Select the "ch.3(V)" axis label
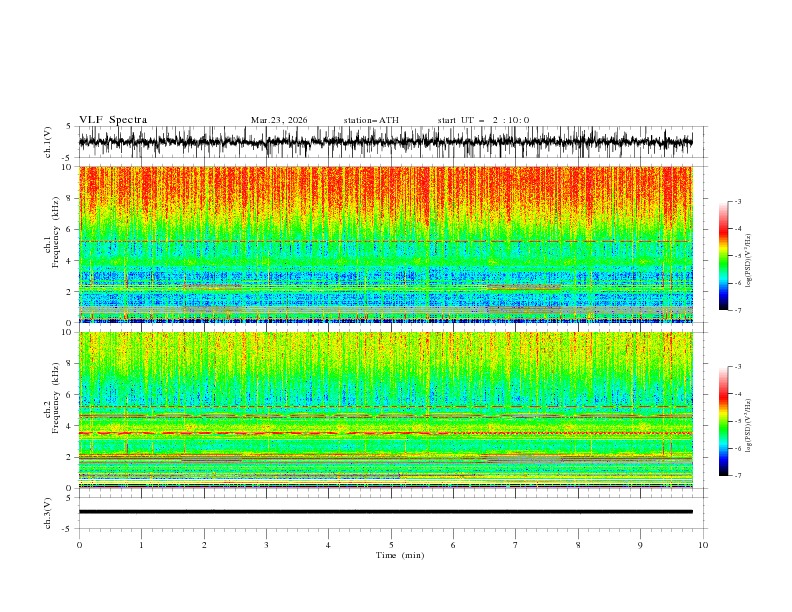Image resolution: width=792 pixels, height=612 pixels. 48,513
